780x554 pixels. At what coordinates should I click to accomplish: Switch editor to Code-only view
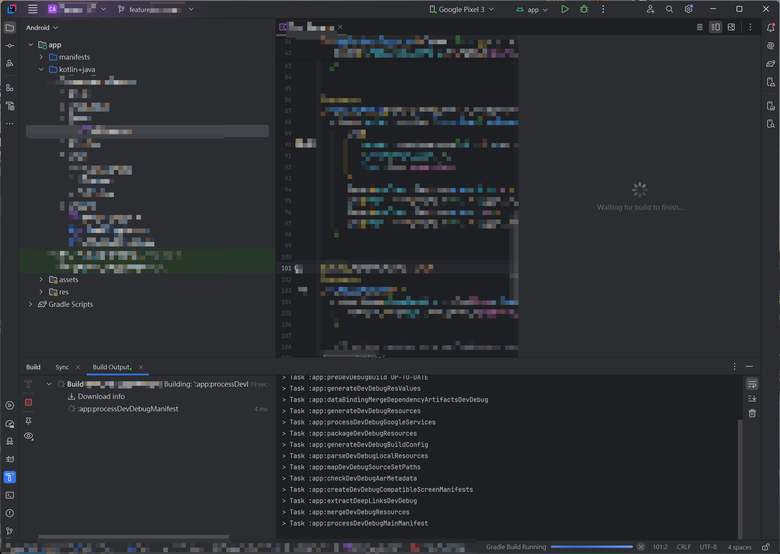tap(699, 27)
